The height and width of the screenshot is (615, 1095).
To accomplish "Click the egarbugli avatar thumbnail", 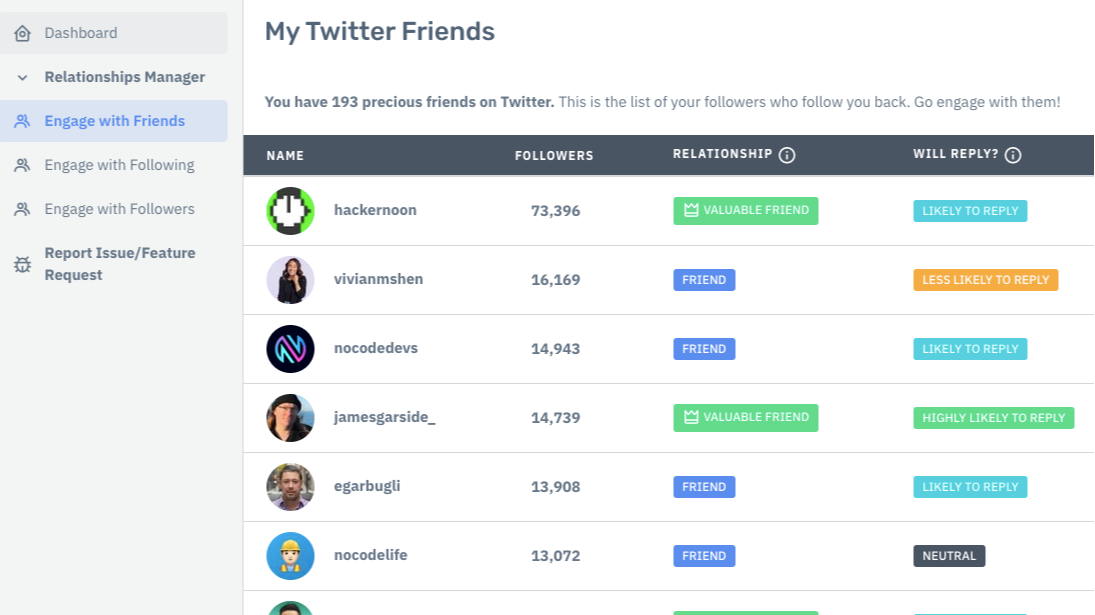I will [x=290, y=487].
